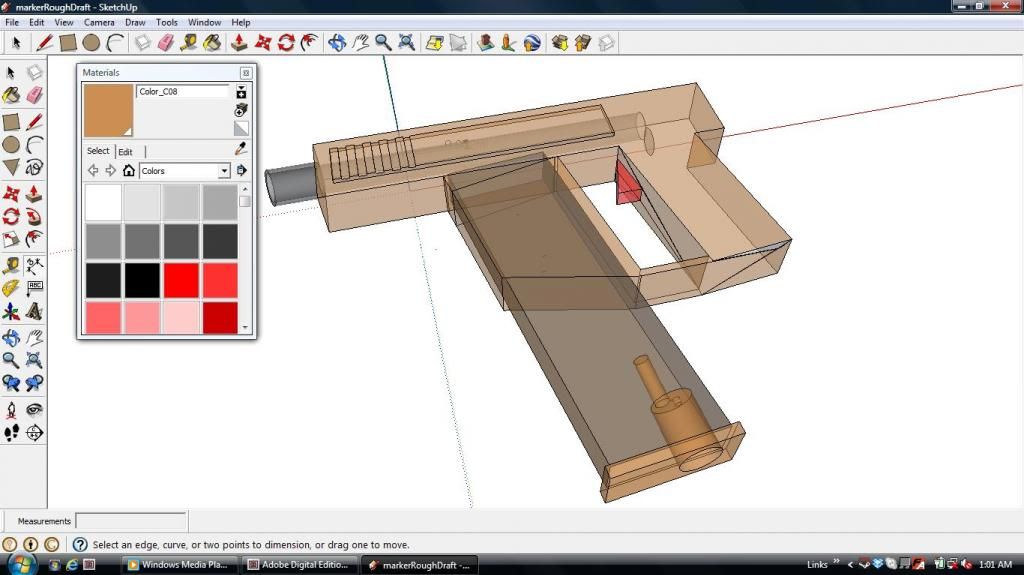
Task: Select the Rotate tool in top toolbar
Action: [x=286, y=43]
